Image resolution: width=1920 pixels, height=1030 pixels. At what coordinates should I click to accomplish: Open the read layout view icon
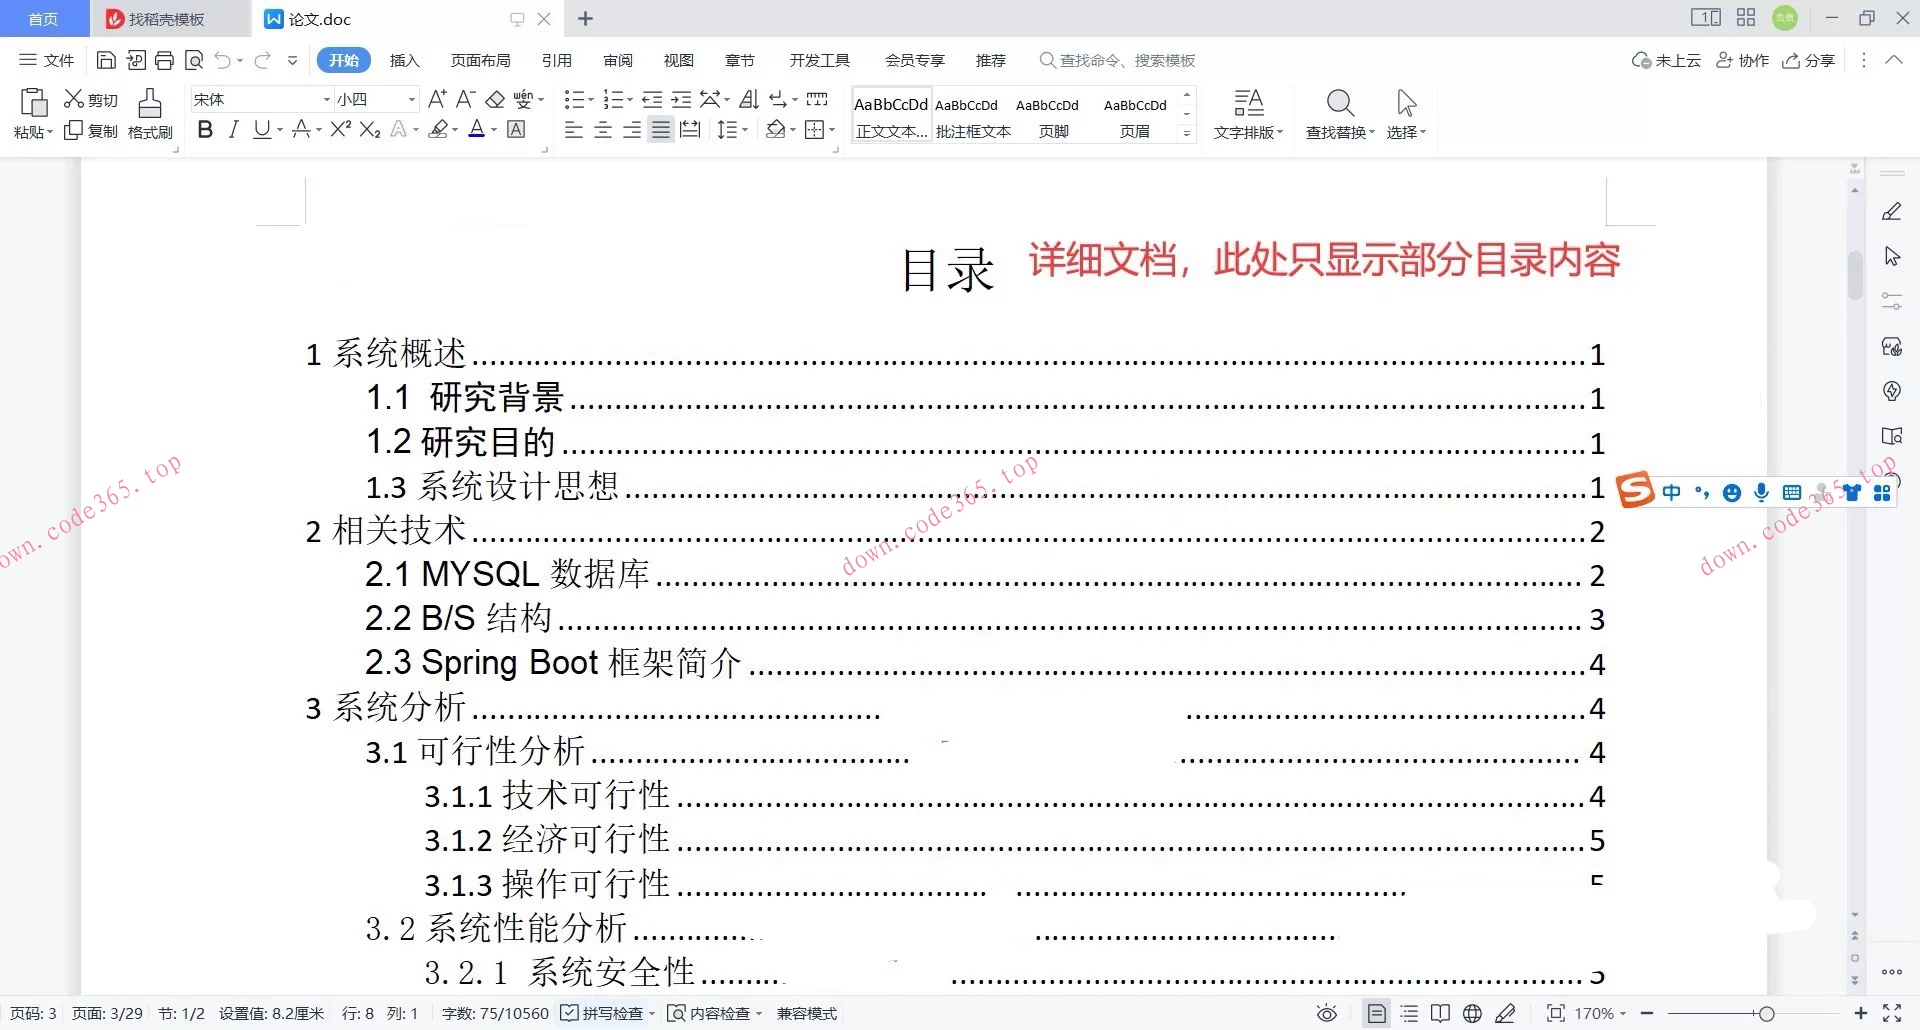(1441, 1013)
